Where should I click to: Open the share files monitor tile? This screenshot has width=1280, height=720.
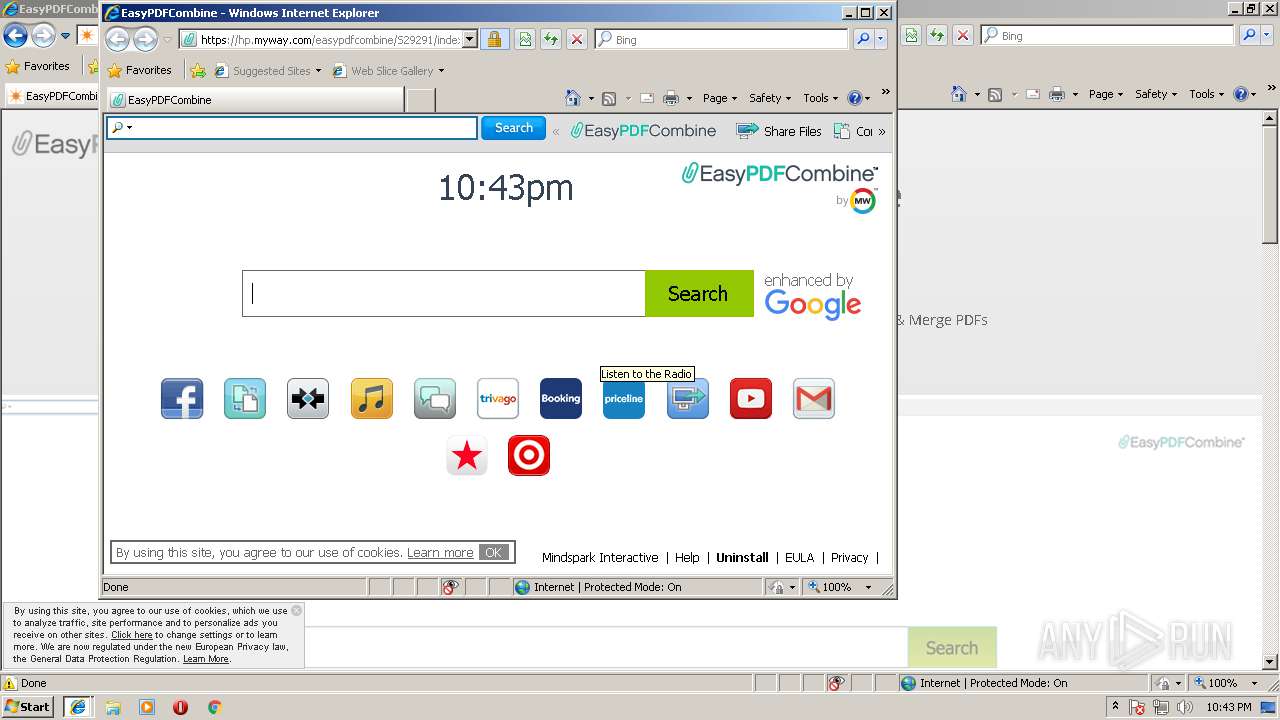[x=688, y=399]
